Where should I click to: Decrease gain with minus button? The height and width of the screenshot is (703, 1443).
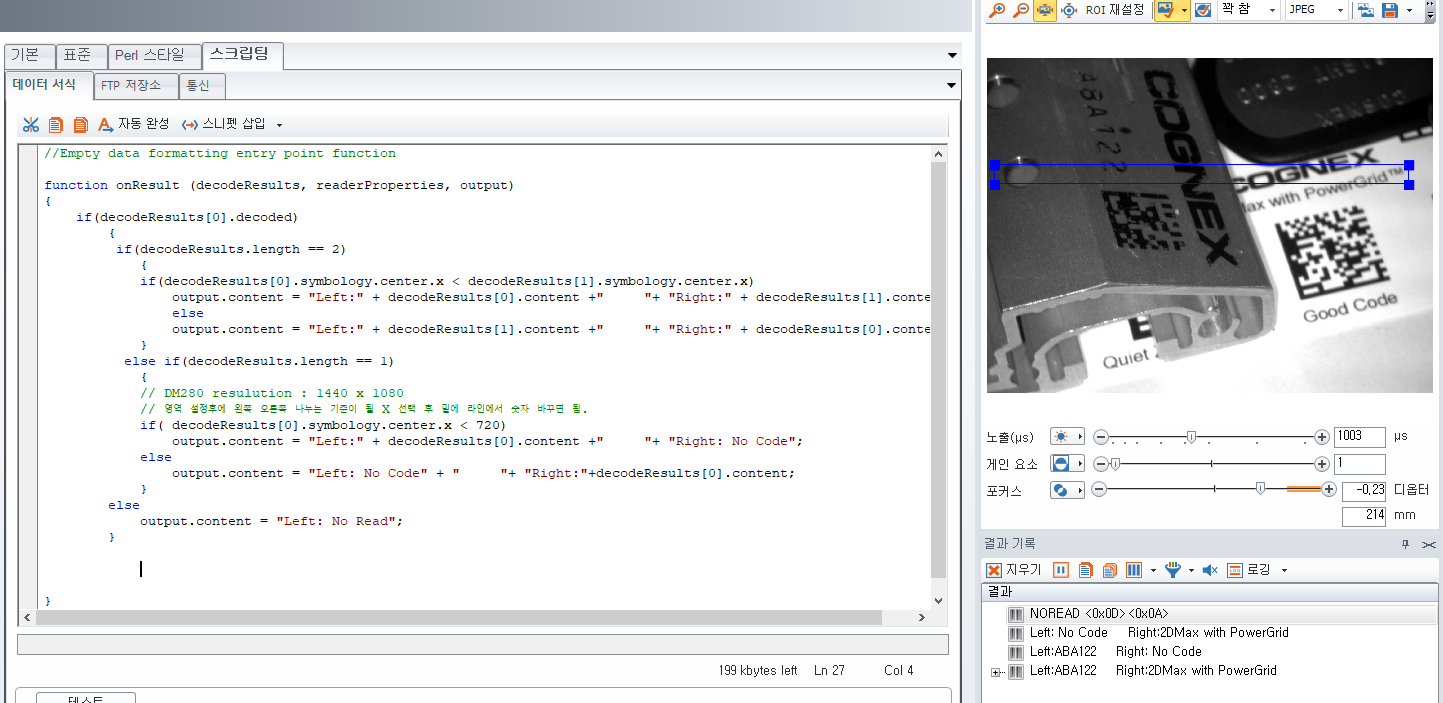click(1100, 464)
